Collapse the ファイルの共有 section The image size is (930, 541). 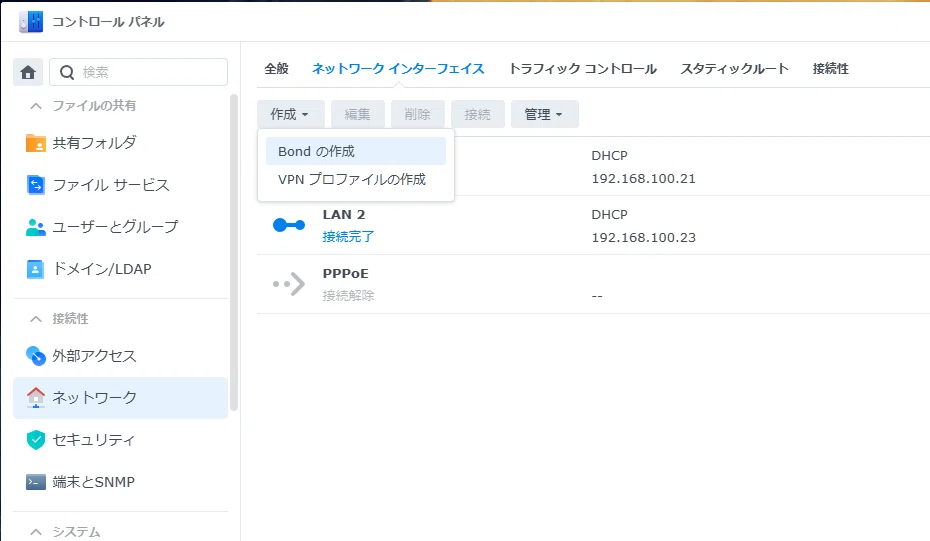tap(36, 106)
